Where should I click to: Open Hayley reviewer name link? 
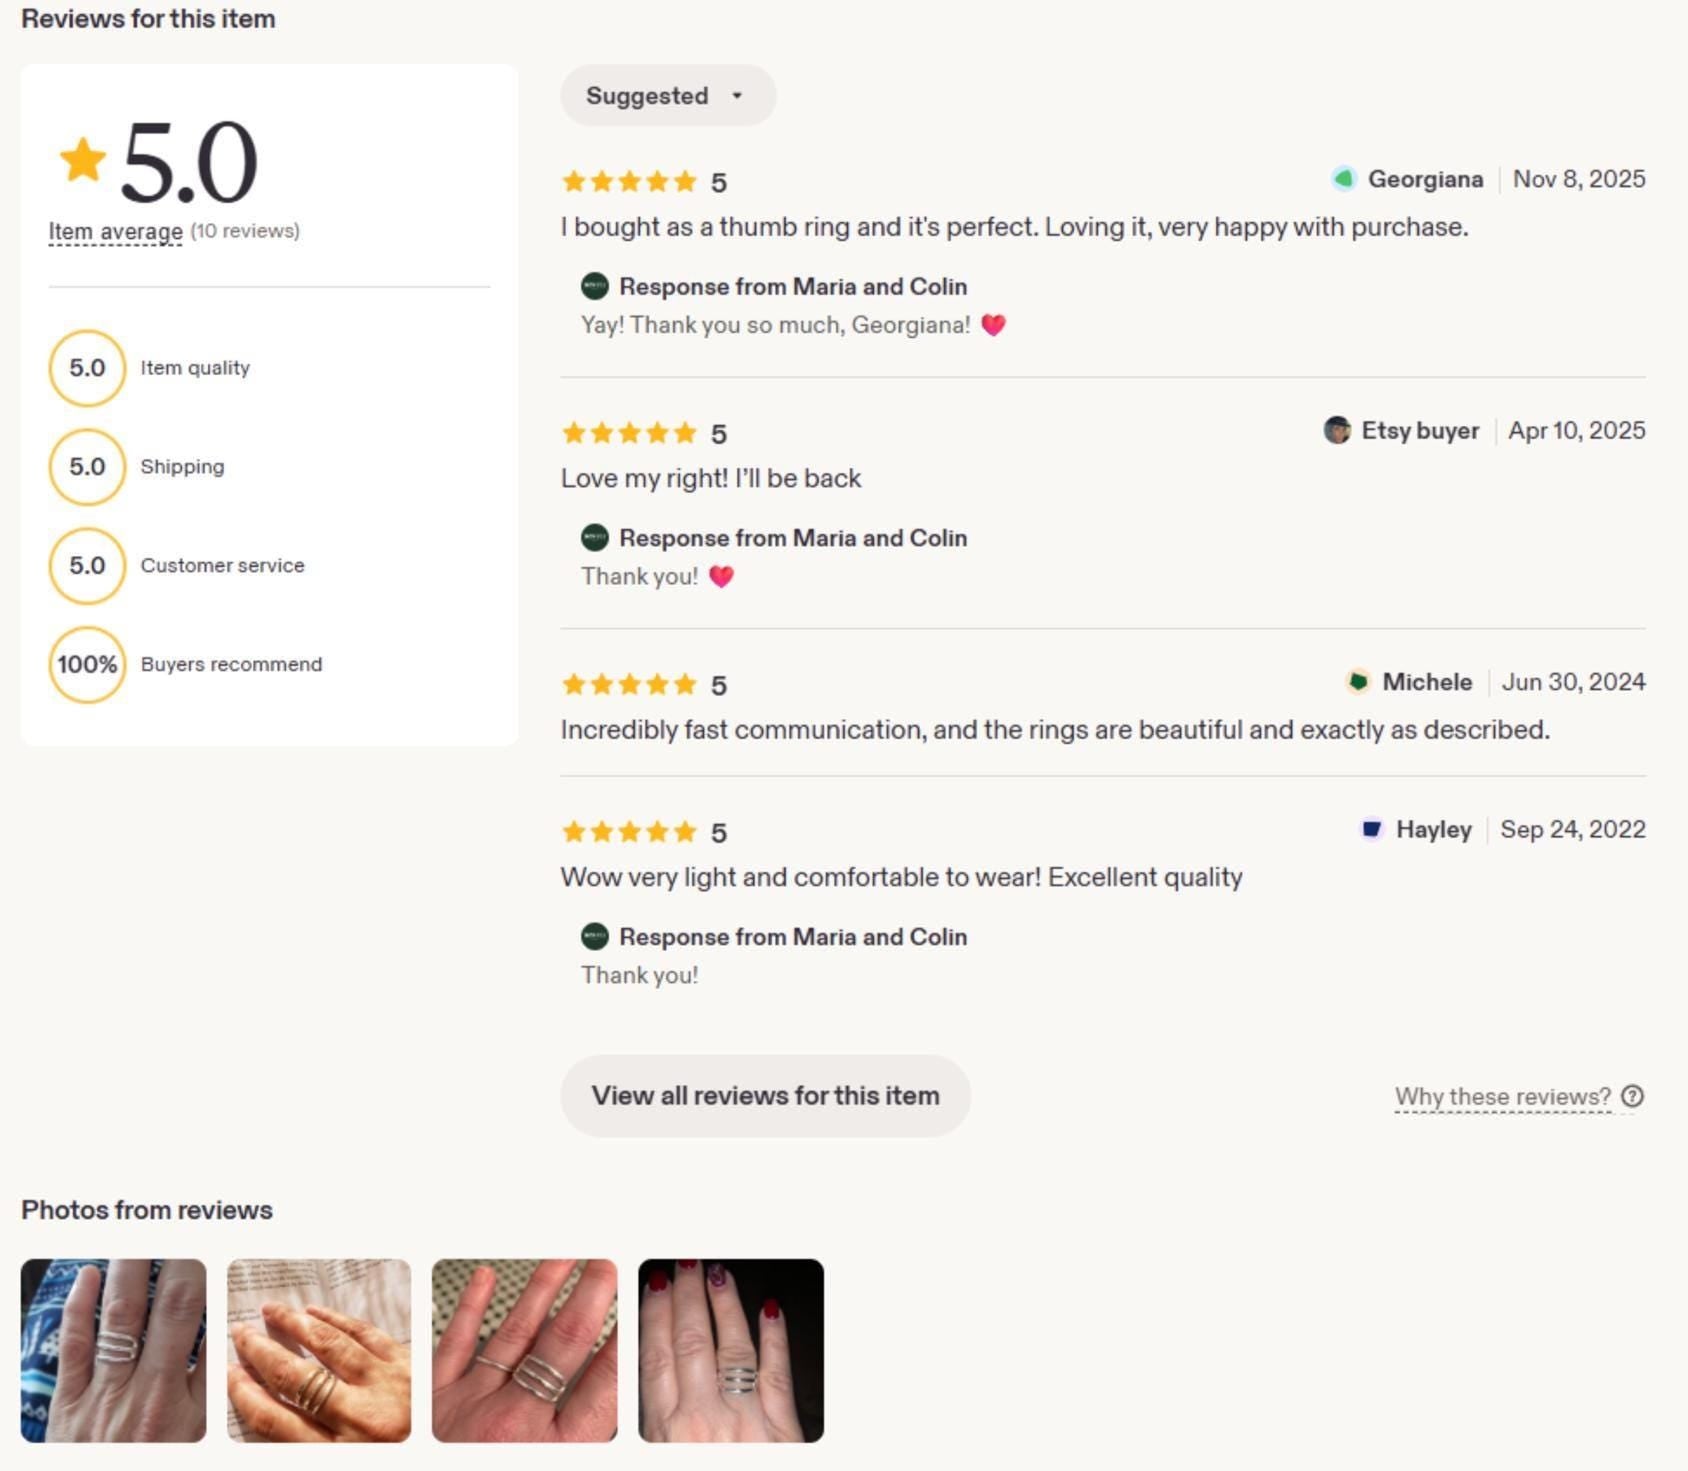1434,829
